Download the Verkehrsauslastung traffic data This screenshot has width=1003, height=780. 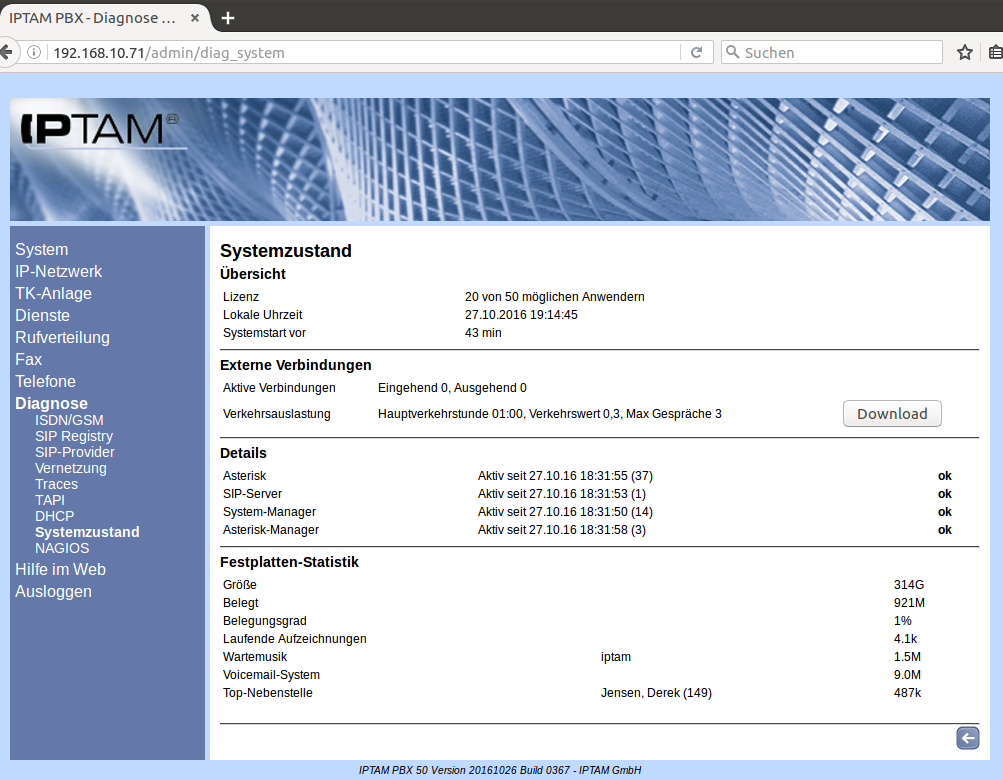click(892, 414)
